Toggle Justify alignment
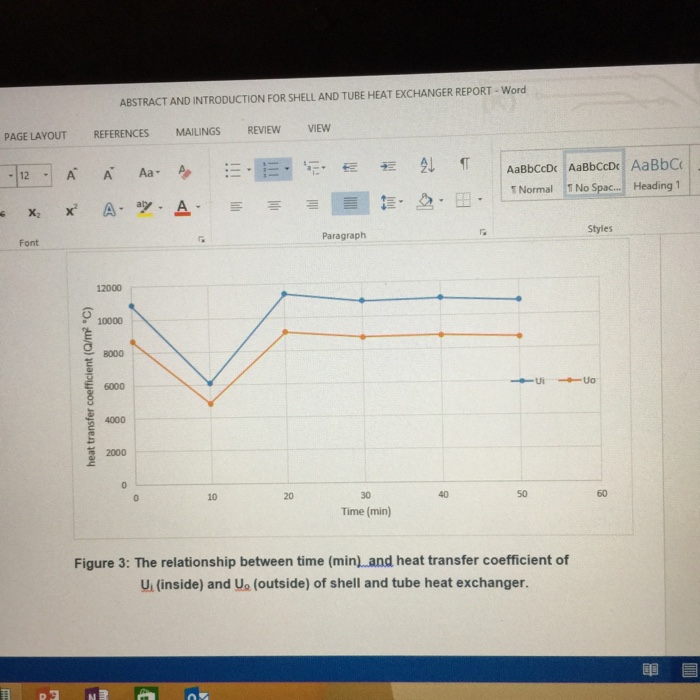This screenshot has height=700, width=700. coord(350,203)
